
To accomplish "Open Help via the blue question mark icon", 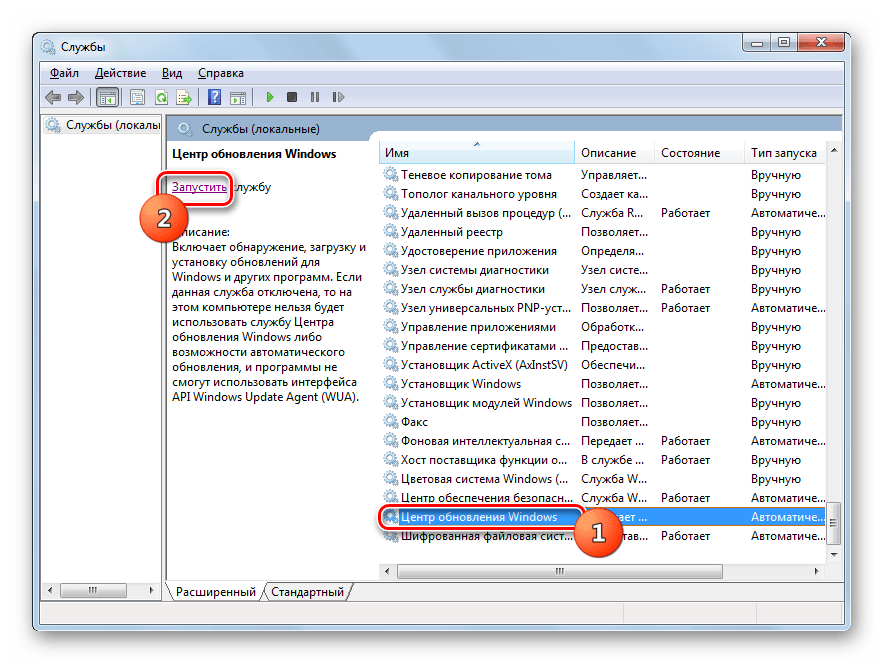I will (214, 97).
